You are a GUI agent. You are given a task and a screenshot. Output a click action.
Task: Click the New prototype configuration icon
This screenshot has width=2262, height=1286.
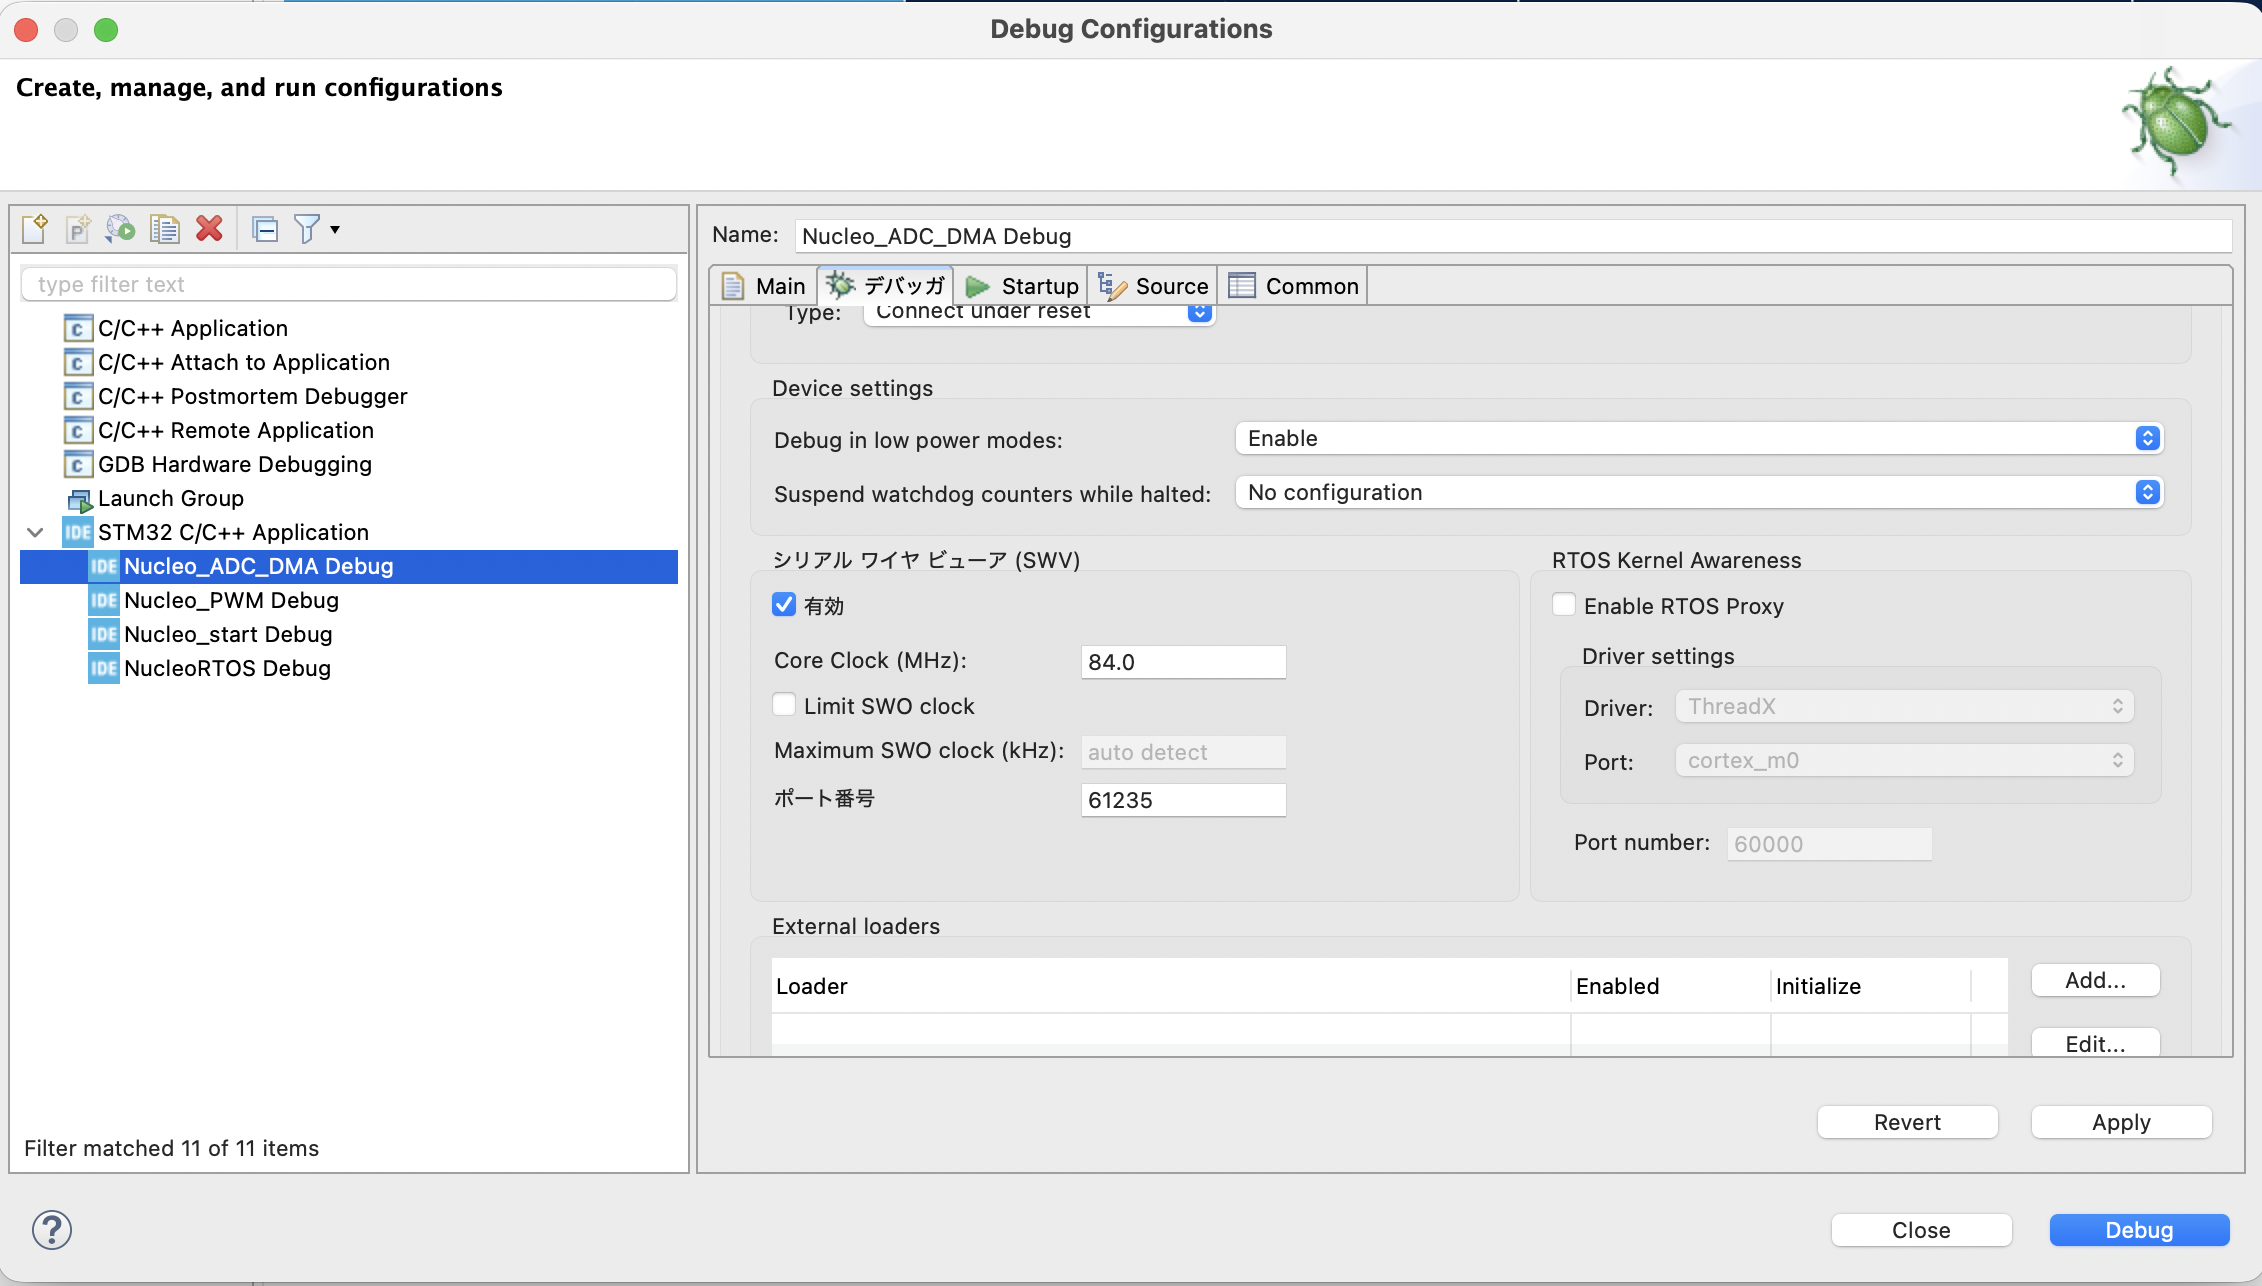[x=78, y=229]
